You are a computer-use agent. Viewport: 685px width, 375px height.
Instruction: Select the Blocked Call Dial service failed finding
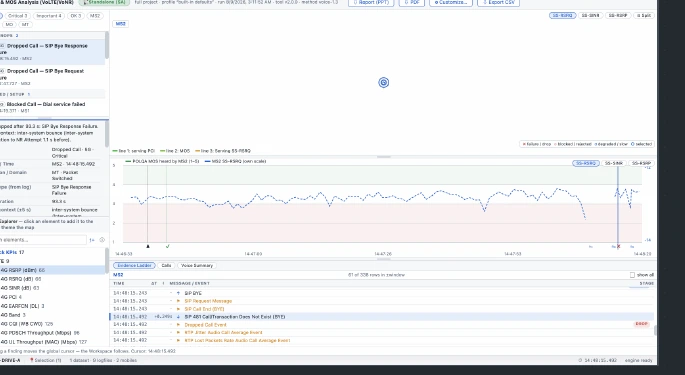[x=52, y=107]
